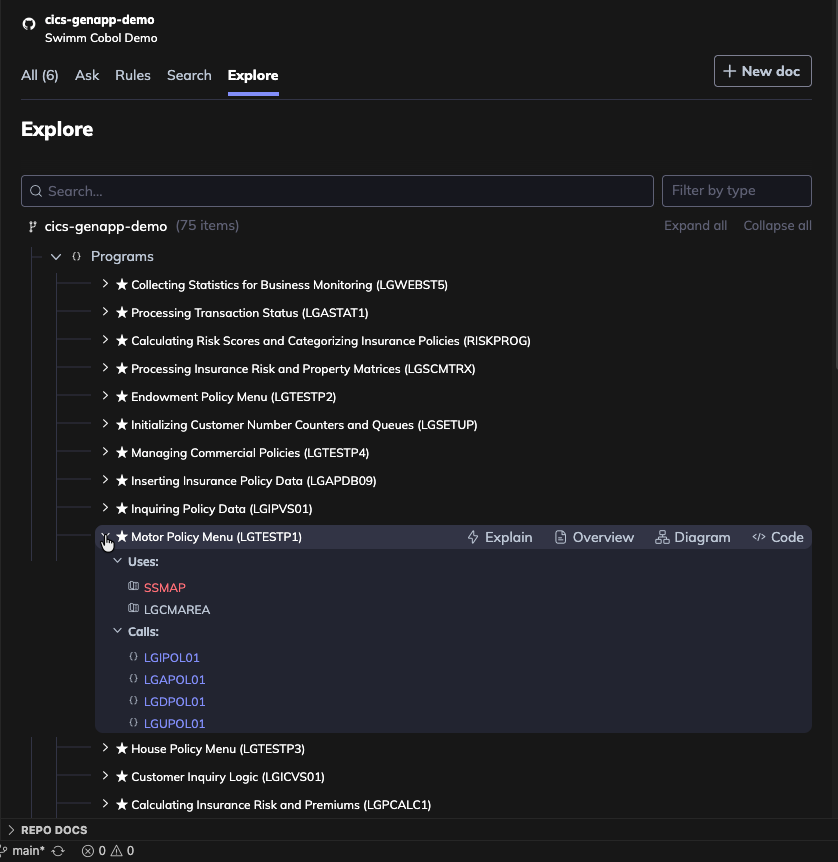Viewport: 838px width, 862px height.
Task: Click the Diagram icon for LGTESTP1
Action: click(661, 537)
